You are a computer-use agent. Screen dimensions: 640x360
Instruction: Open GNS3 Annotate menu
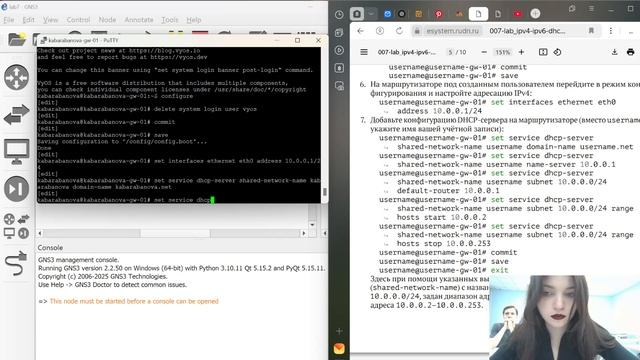[139, 20]
